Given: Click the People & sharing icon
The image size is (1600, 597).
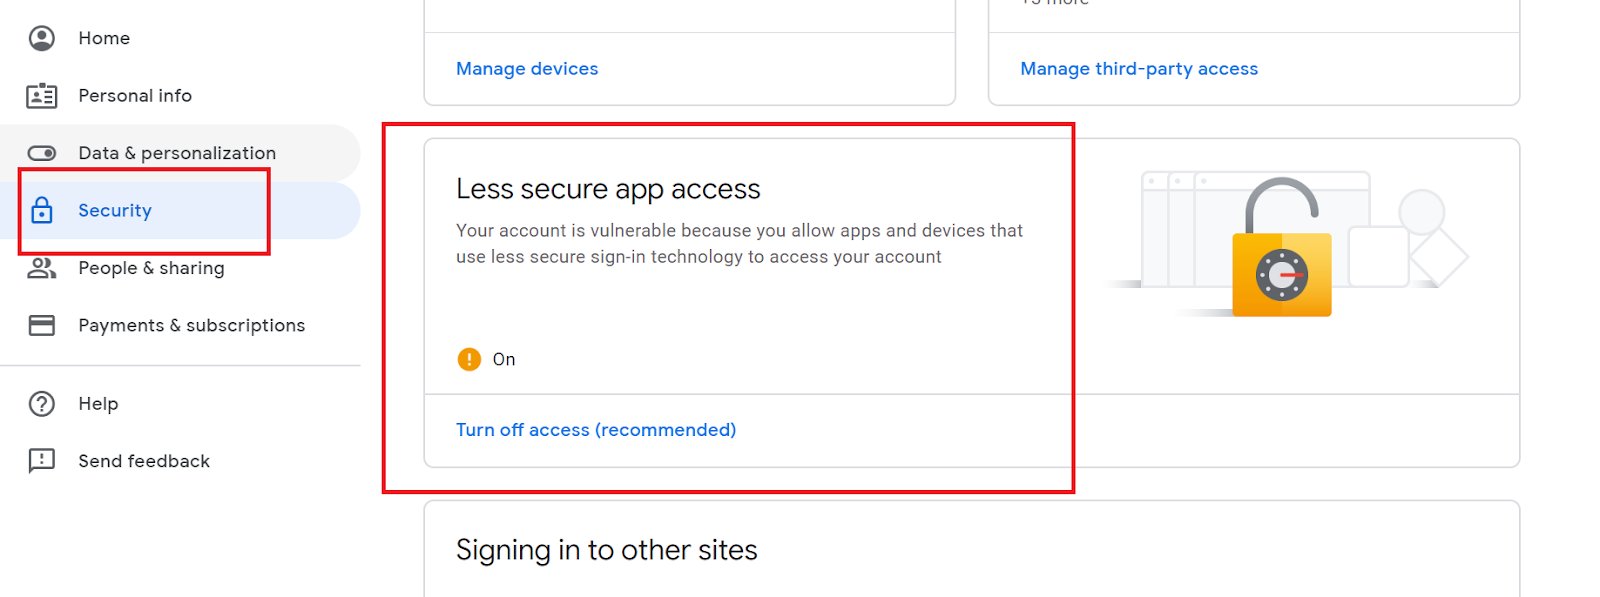Looking at the screenshot, I should [x=42, y=268].
